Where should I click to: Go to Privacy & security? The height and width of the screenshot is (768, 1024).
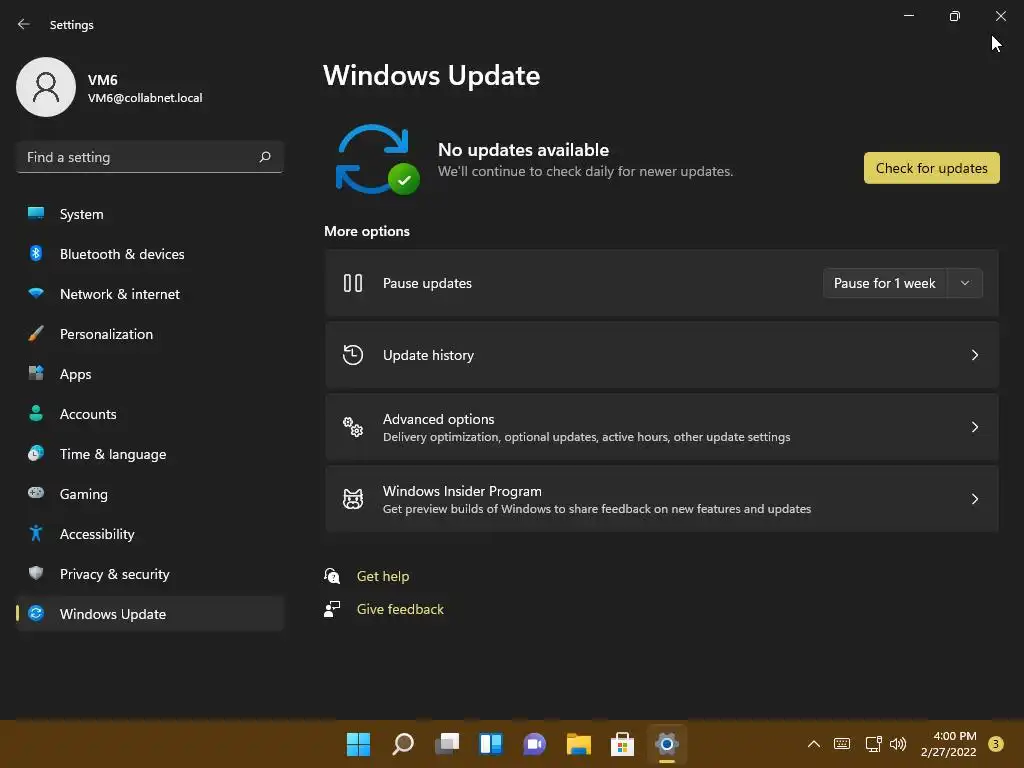(x=150, y=573)
